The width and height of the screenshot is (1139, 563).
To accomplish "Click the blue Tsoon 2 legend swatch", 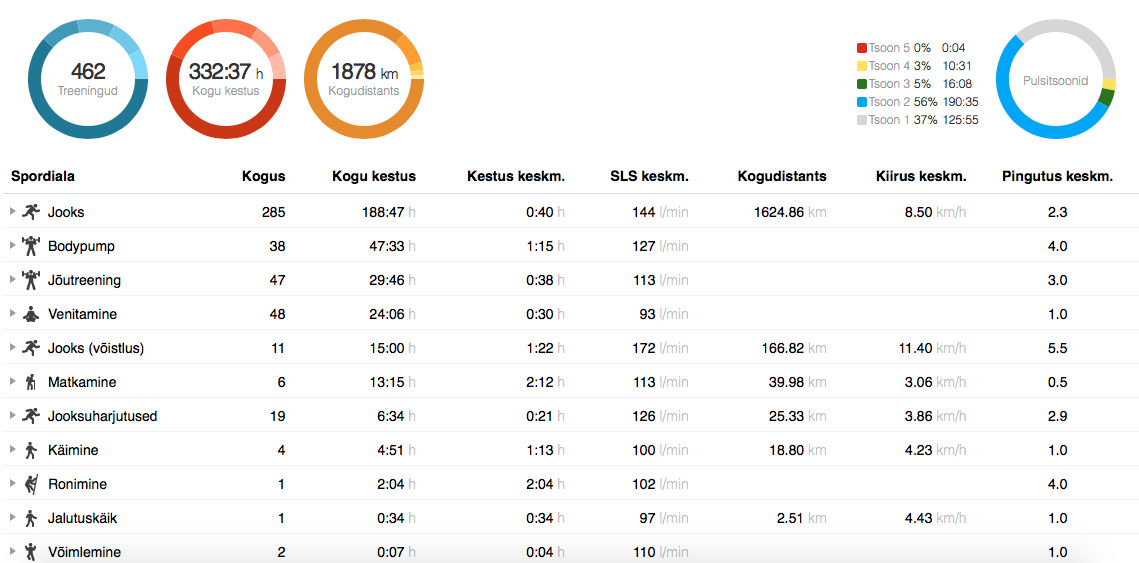I will point(861,102).
